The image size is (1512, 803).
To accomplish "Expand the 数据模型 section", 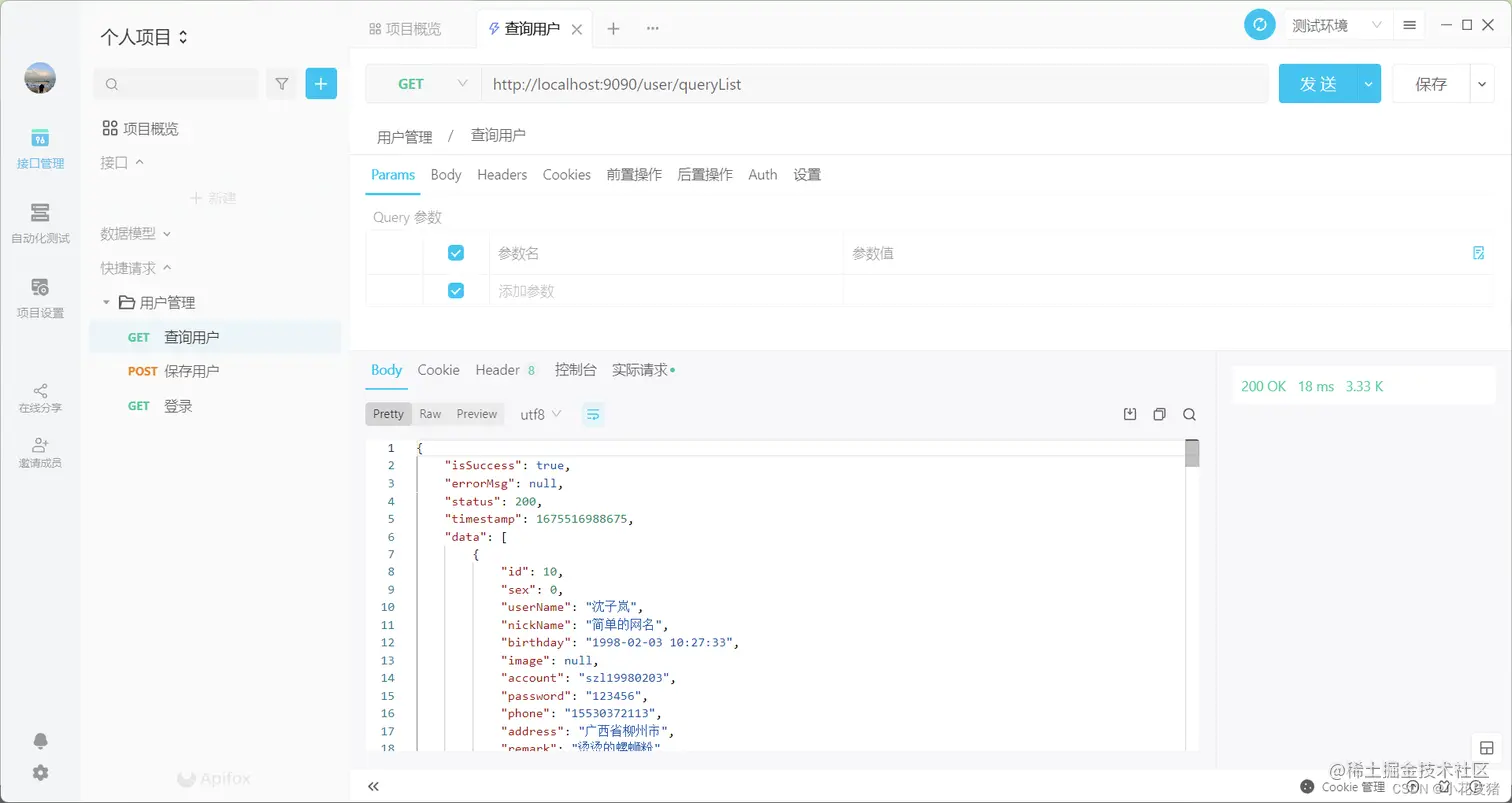I will coord(136,233).
